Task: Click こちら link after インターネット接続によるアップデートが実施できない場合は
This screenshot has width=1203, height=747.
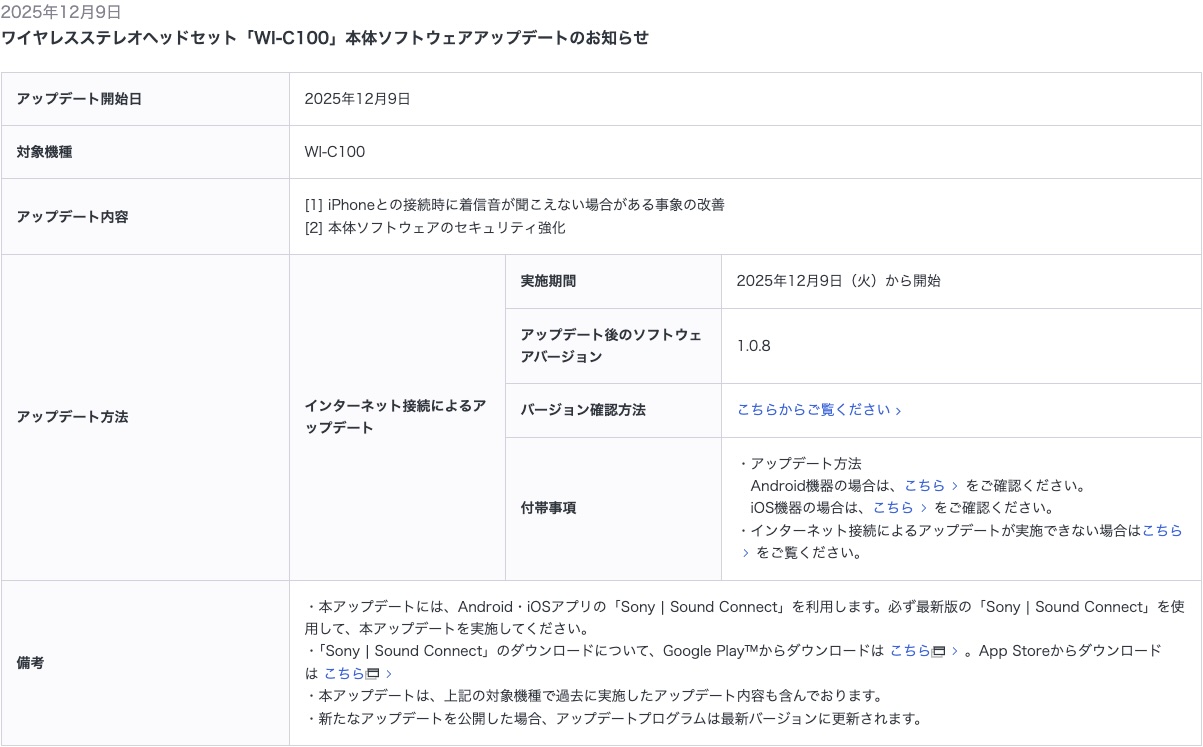Action: coord(1161,531)
